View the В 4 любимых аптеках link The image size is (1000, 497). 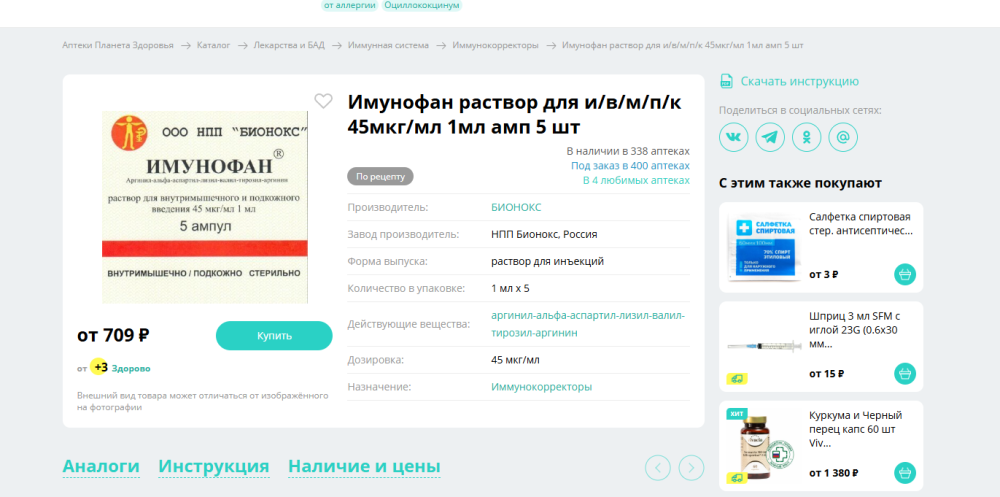636,181
